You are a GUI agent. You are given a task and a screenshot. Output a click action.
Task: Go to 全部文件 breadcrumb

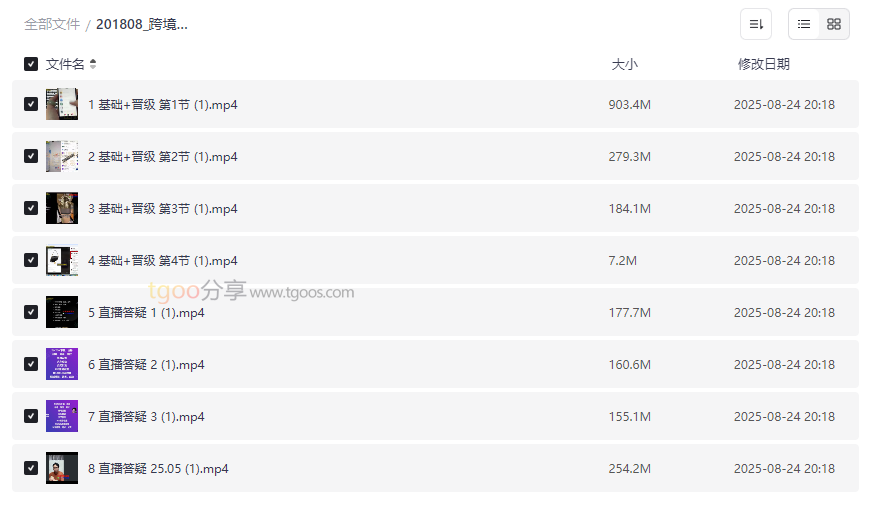pos(52,24)
